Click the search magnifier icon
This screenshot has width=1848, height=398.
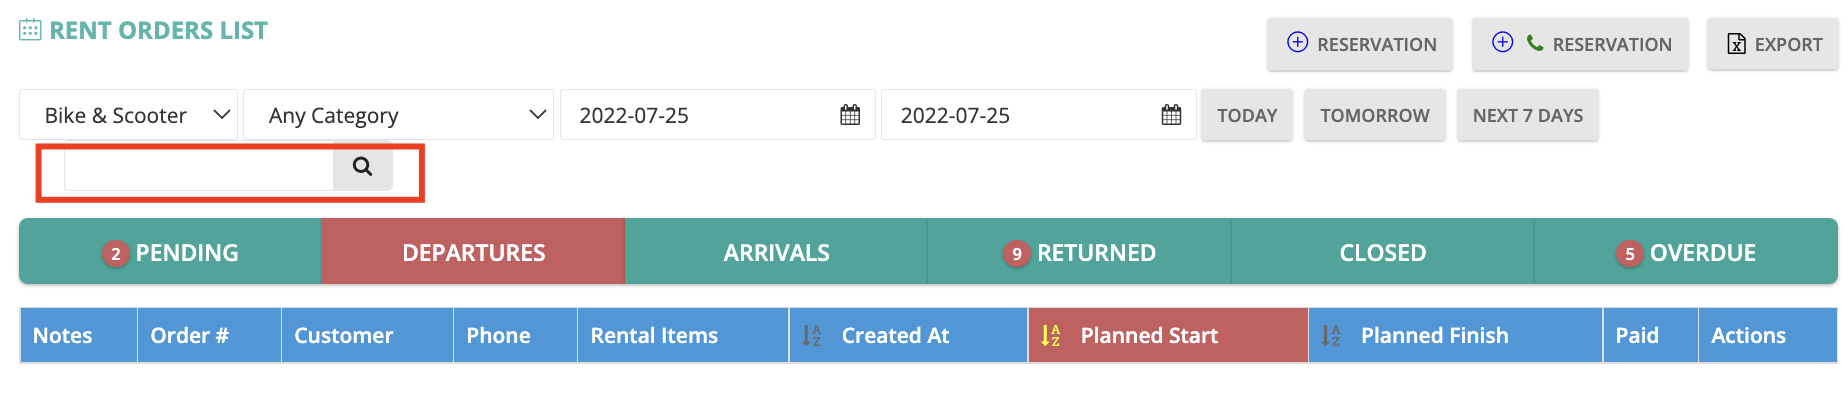(x=362, y=166)
